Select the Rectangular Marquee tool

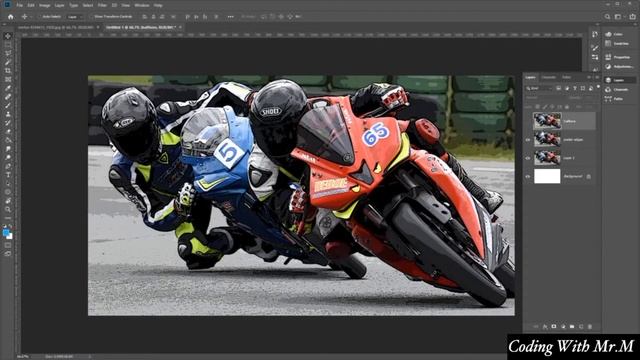coord(8,45)
